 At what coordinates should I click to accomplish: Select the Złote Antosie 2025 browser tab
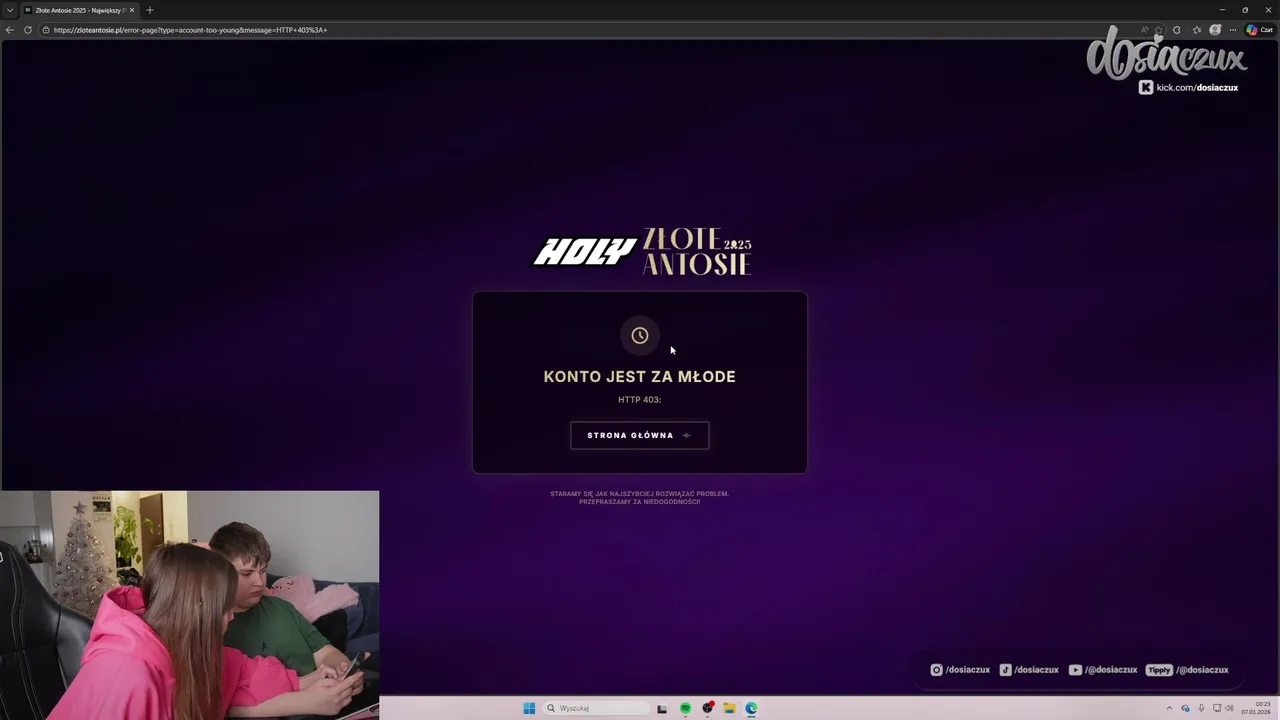click(x=79, y=10)
